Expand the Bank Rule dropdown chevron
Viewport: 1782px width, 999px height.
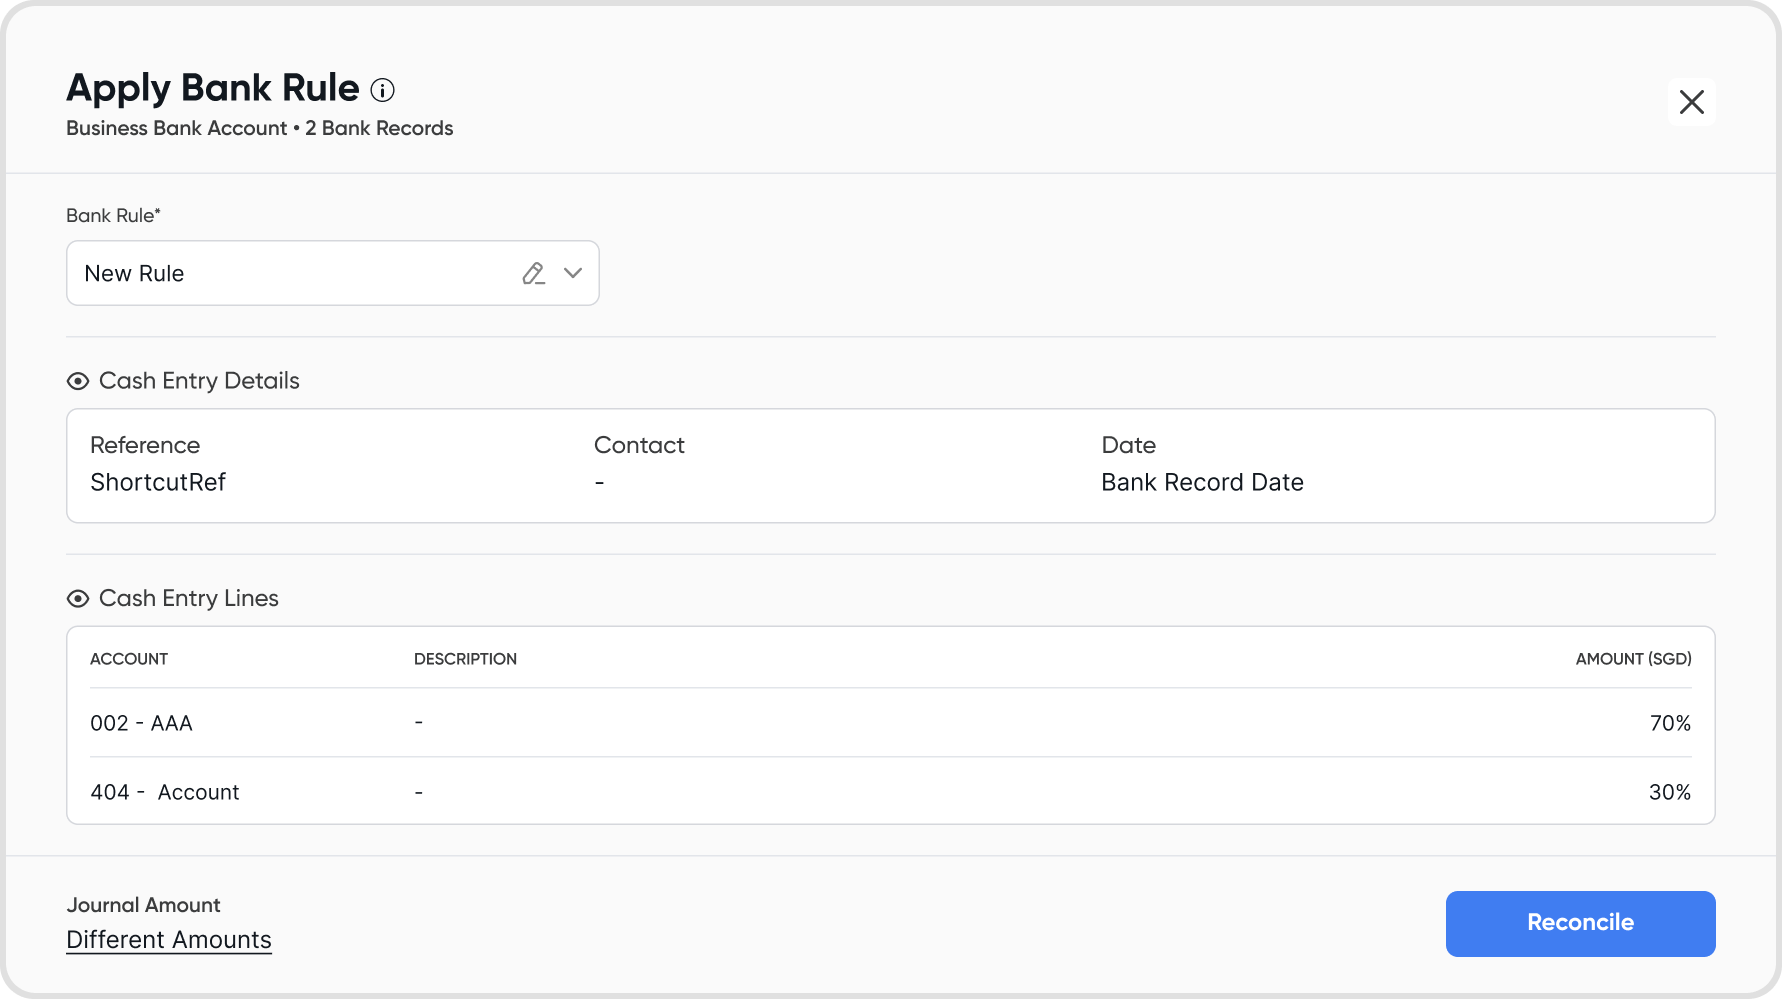tap(573, 273)
